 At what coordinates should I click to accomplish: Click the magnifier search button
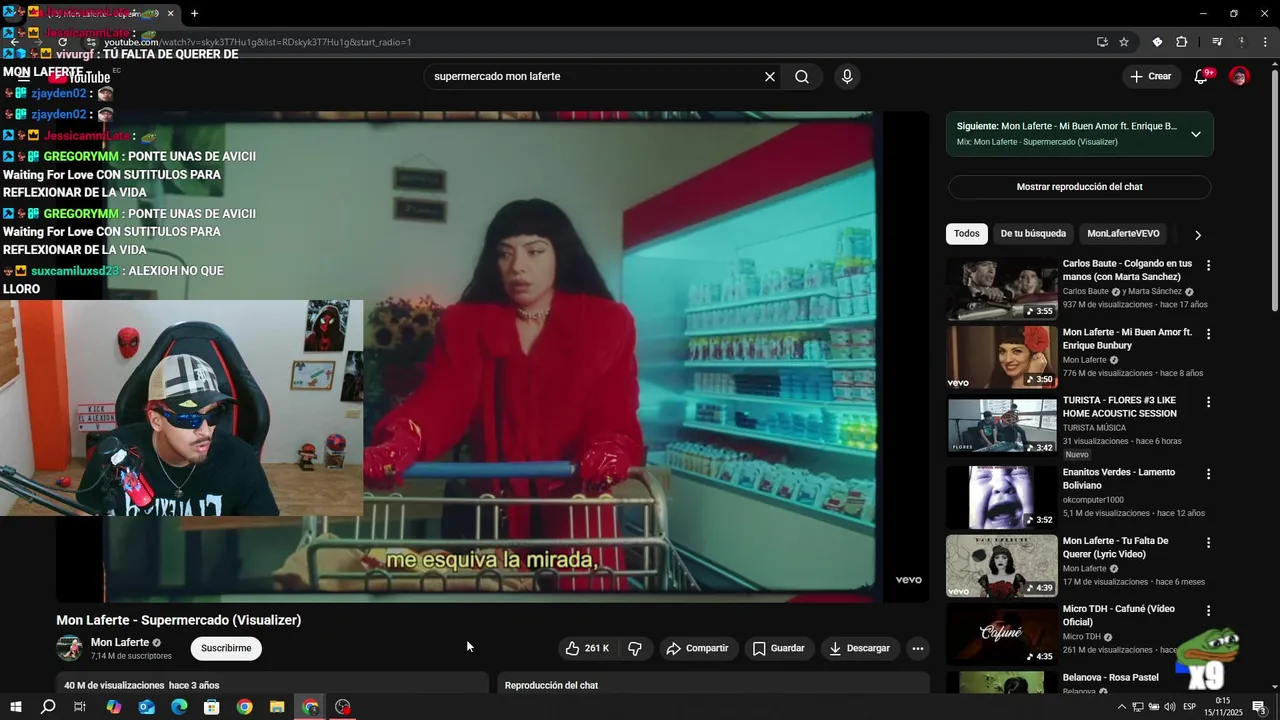(802, 77)
